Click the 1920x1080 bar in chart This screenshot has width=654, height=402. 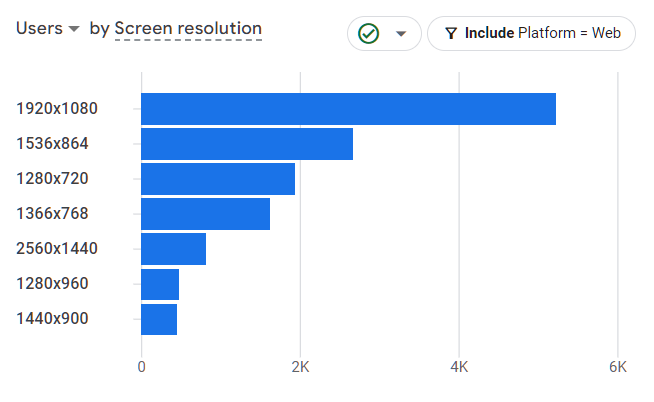tap(348, 109)
